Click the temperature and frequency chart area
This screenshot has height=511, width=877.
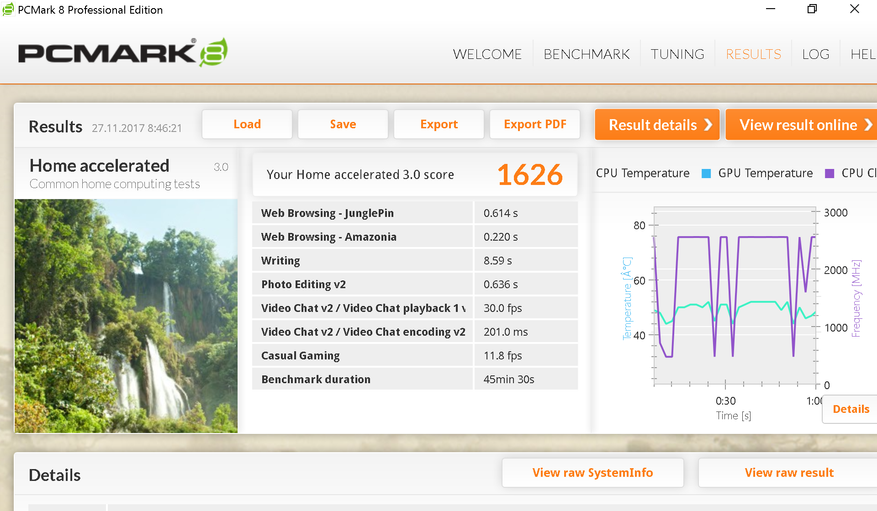734,296
